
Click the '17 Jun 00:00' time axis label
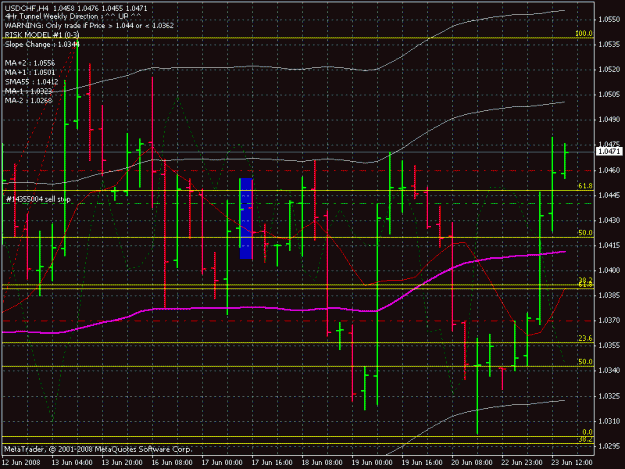pos(222,462)
